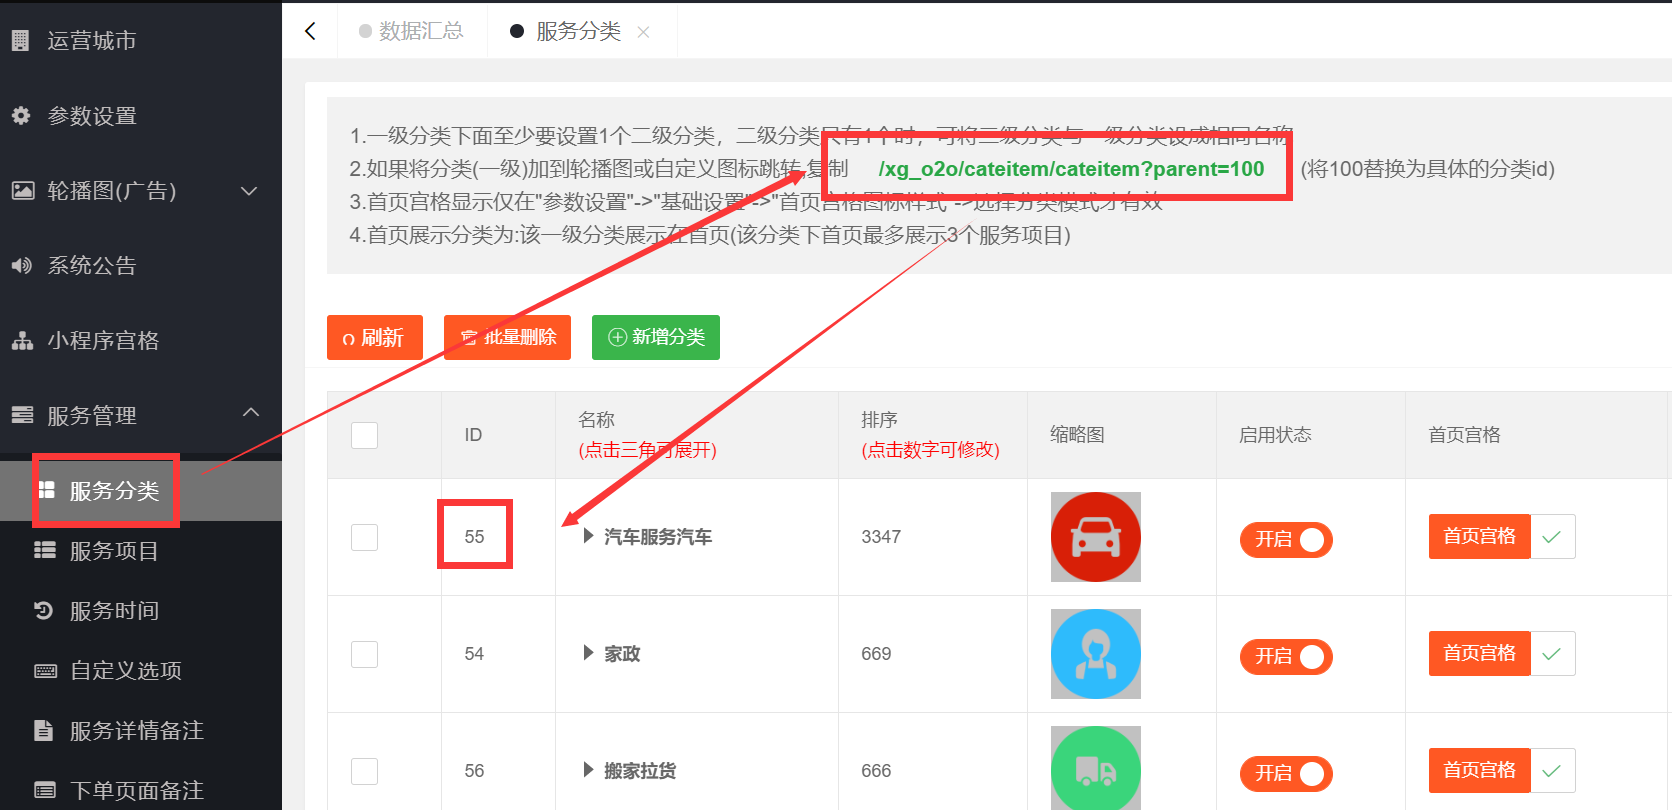The width and height of the screenshot is (1672, 810).
Task: Expand the 轮播图(广告) submenu chevron
Action: pos(250,191)
